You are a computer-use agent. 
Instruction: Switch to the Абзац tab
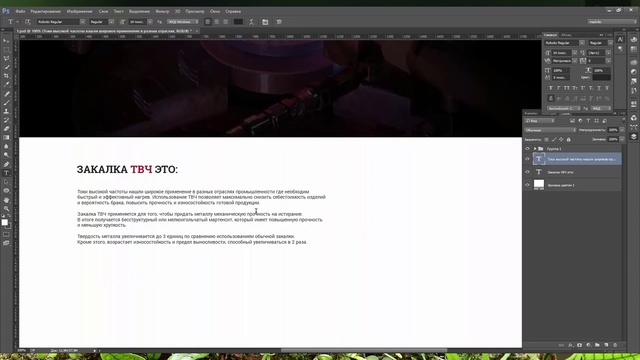point(566,35)
